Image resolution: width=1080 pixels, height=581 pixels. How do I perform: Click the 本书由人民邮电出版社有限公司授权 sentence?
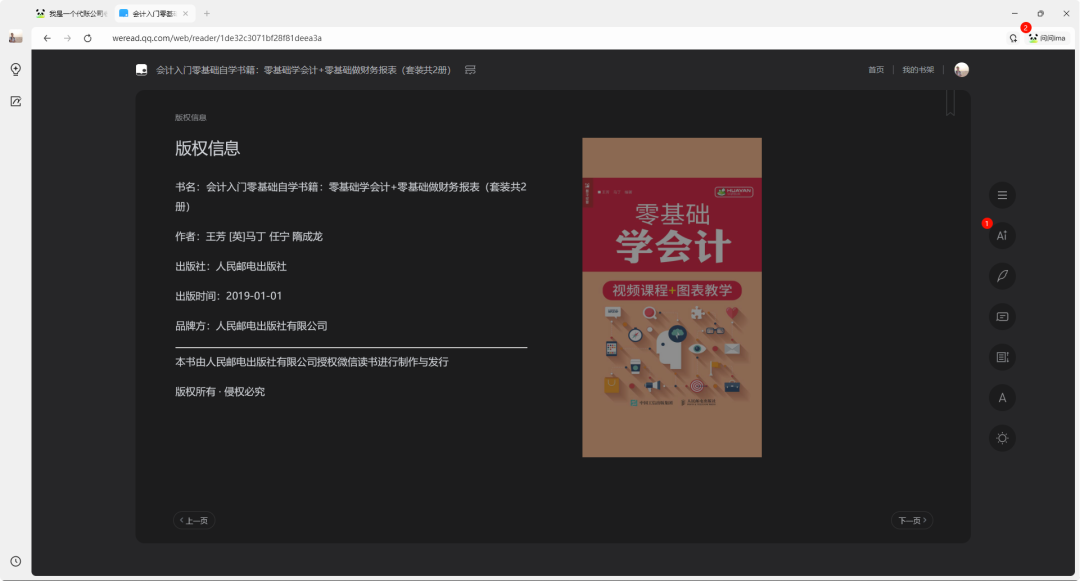pyautogui.click(x=312, y=361)
